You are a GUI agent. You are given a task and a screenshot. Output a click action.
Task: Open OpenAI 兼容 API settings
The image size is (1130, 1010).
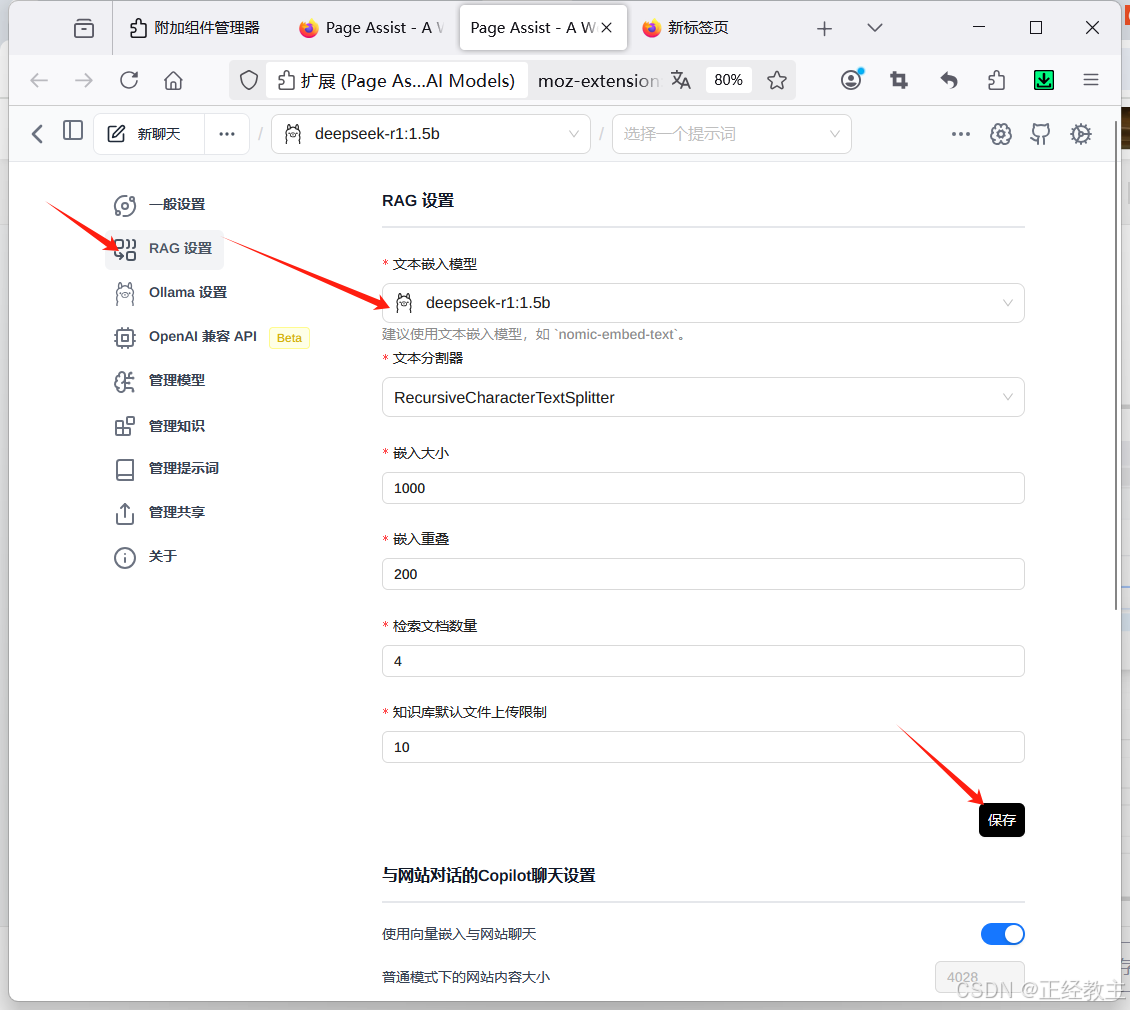point(209,337)
